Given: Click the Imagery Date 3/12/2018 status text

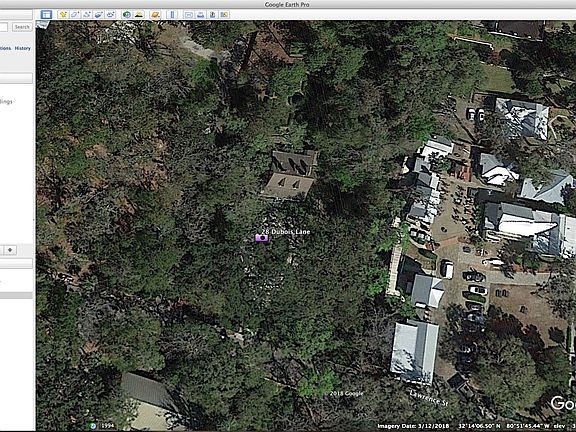Looking at the screenshot, I should (x=413, y=426).
